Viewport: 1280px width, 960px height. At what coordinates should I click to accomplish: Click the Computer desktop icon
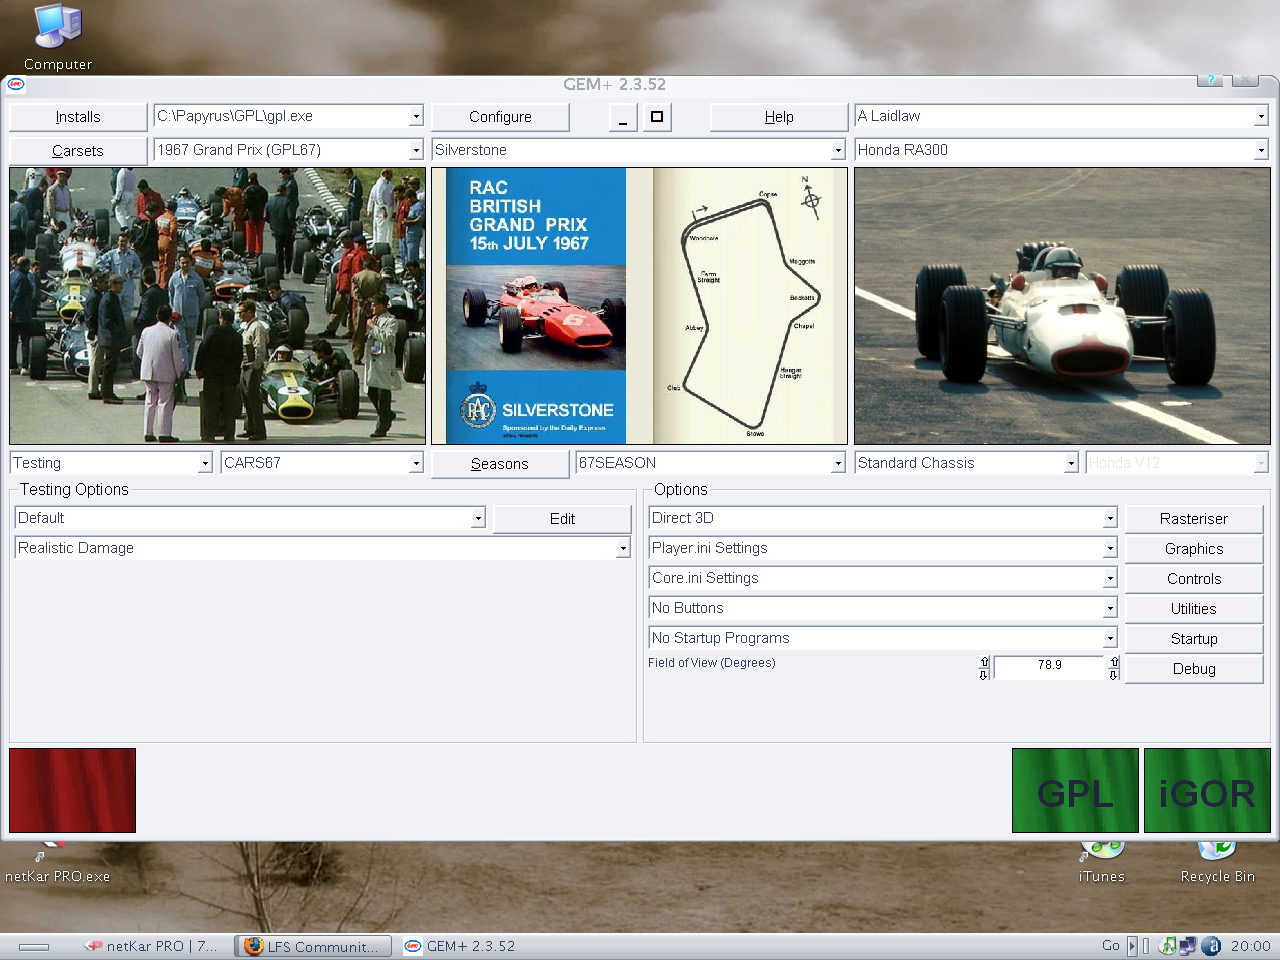pos(58,38)
